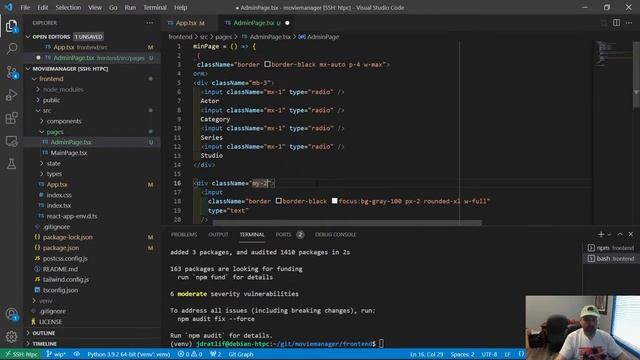Viewport: 640px width, 360px height.
Task: Open the Testing flask view
Action: point(11,164)
